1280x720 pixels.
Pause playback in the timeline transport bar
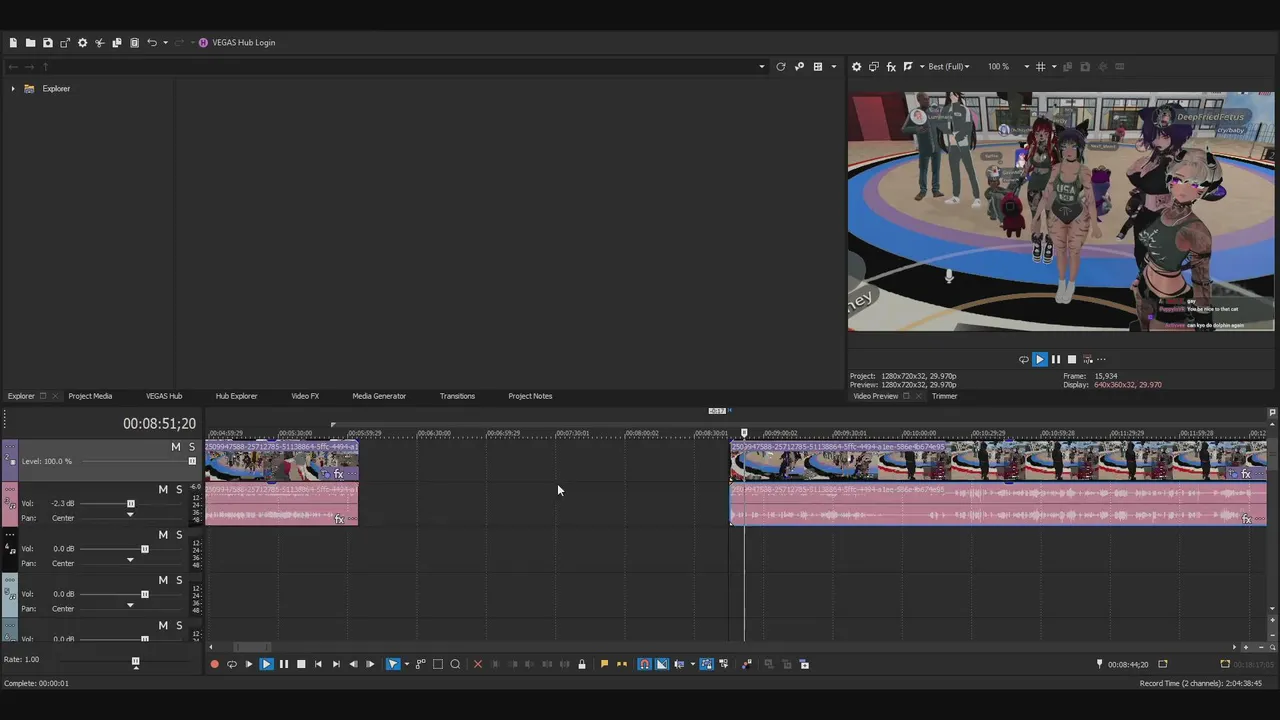284,664
